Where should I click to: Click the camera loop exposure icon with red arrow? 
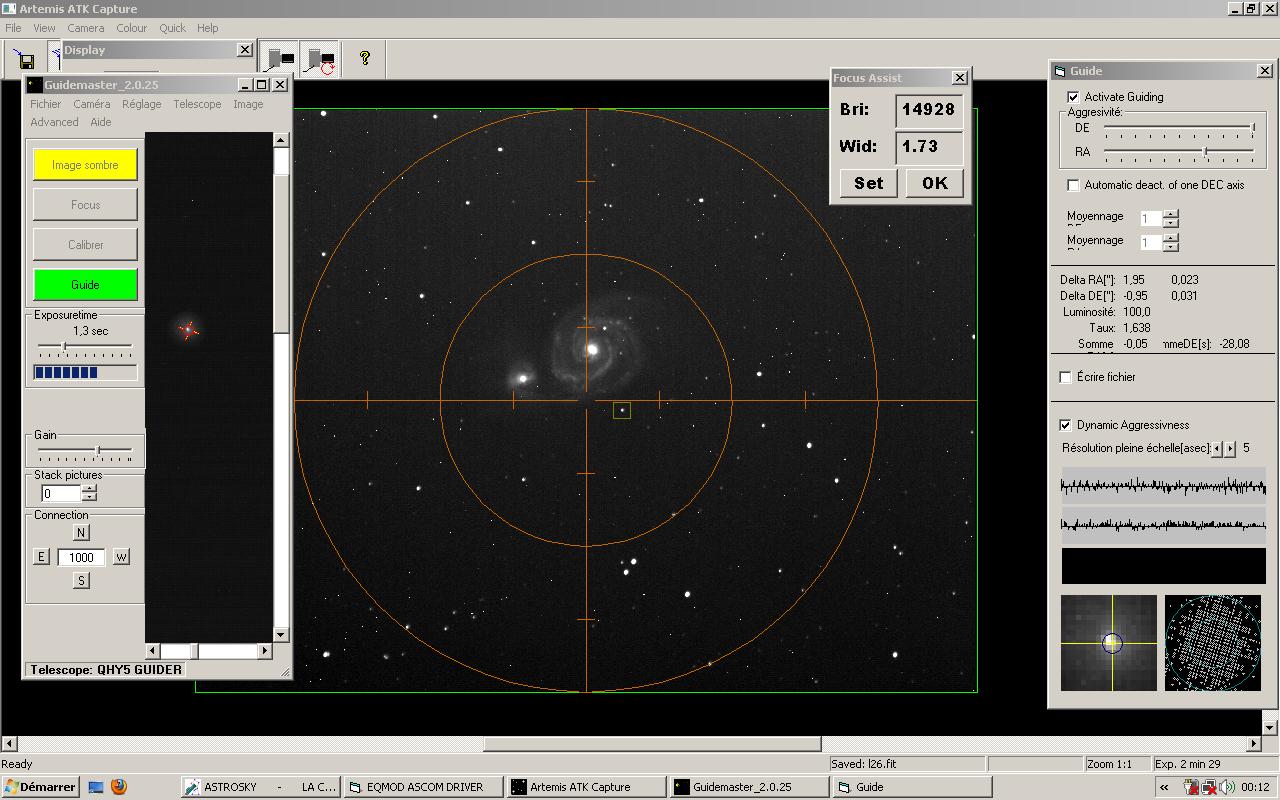(320, 58)
